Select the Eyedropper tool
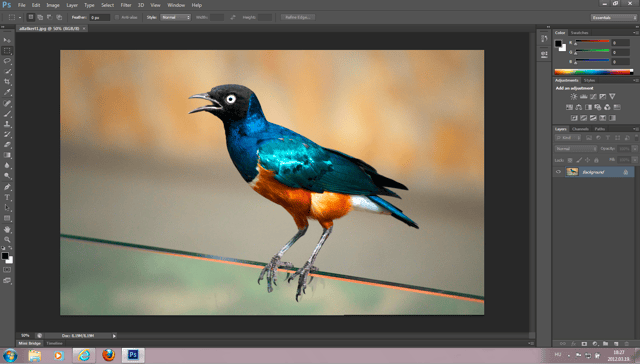This screenshot has height=364, width=640. pos(7,92)
